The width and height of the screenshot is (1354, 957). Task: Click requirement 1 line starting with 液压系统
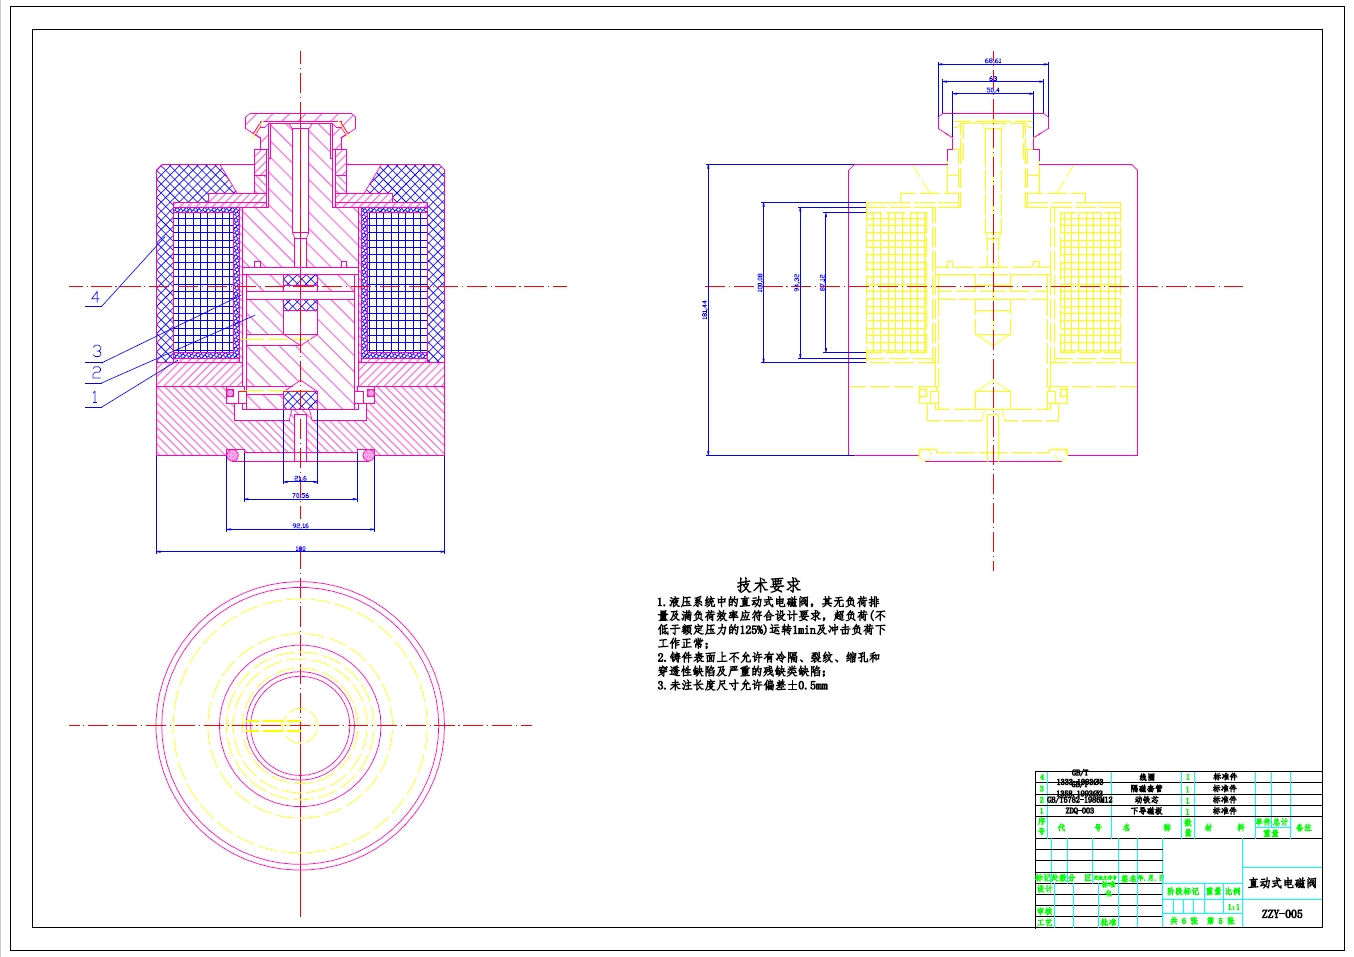tap(769, 602)
